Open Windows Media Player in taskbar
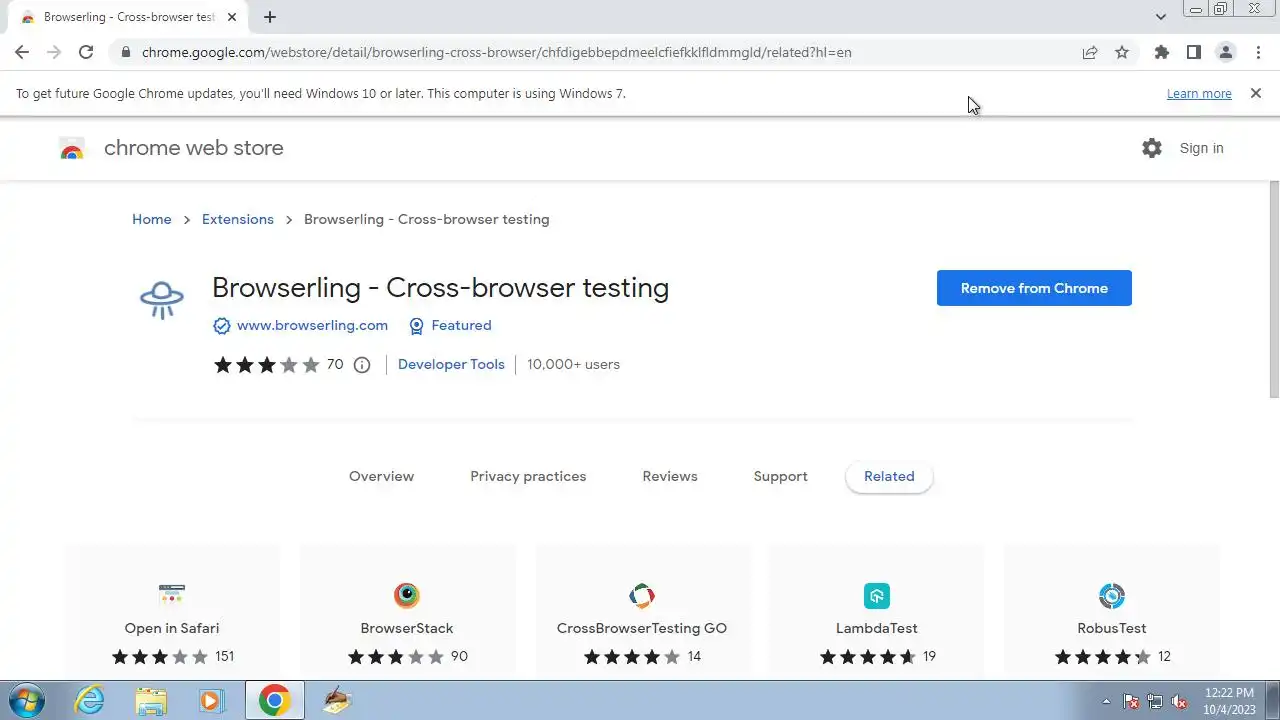The image size is (1280, 720). [x=211, y=700]
